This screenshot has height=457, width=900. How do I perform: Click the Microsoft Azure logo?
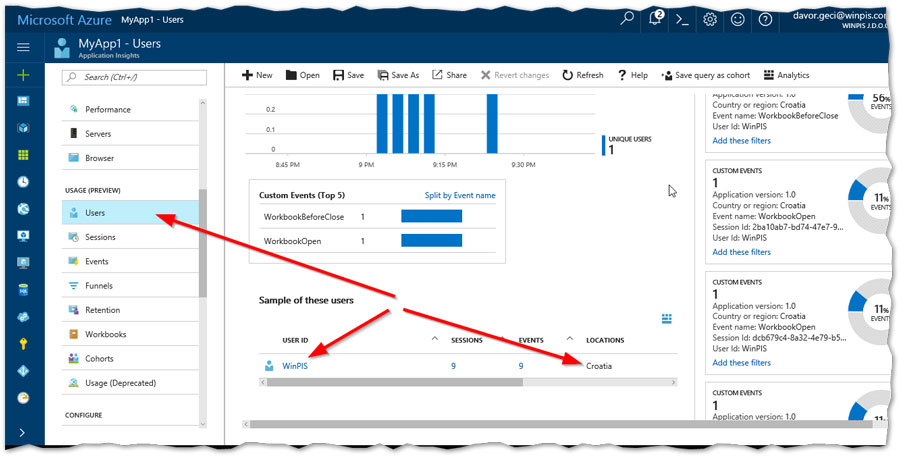click(64, 20)
